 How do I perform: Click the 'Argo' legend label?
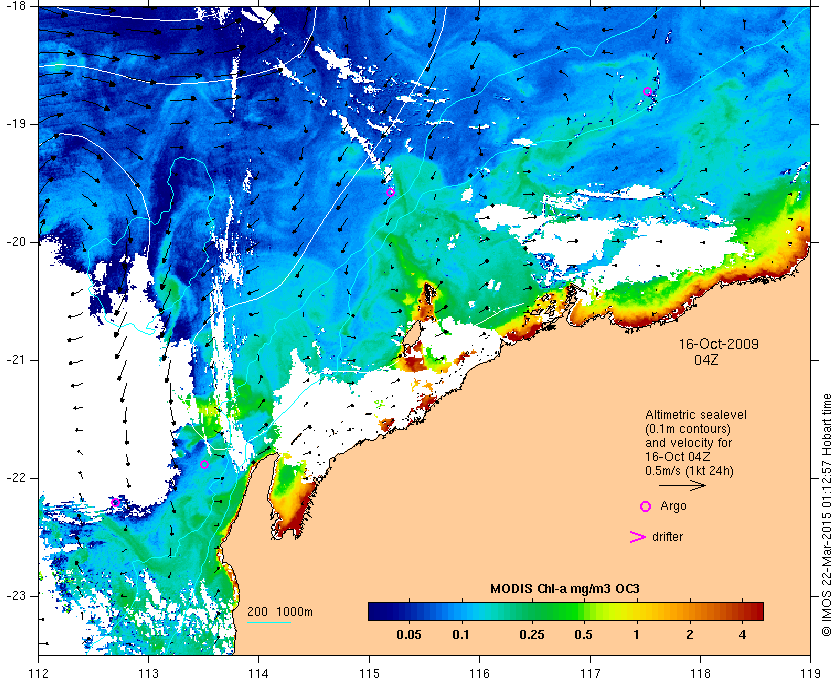[673, 506]
